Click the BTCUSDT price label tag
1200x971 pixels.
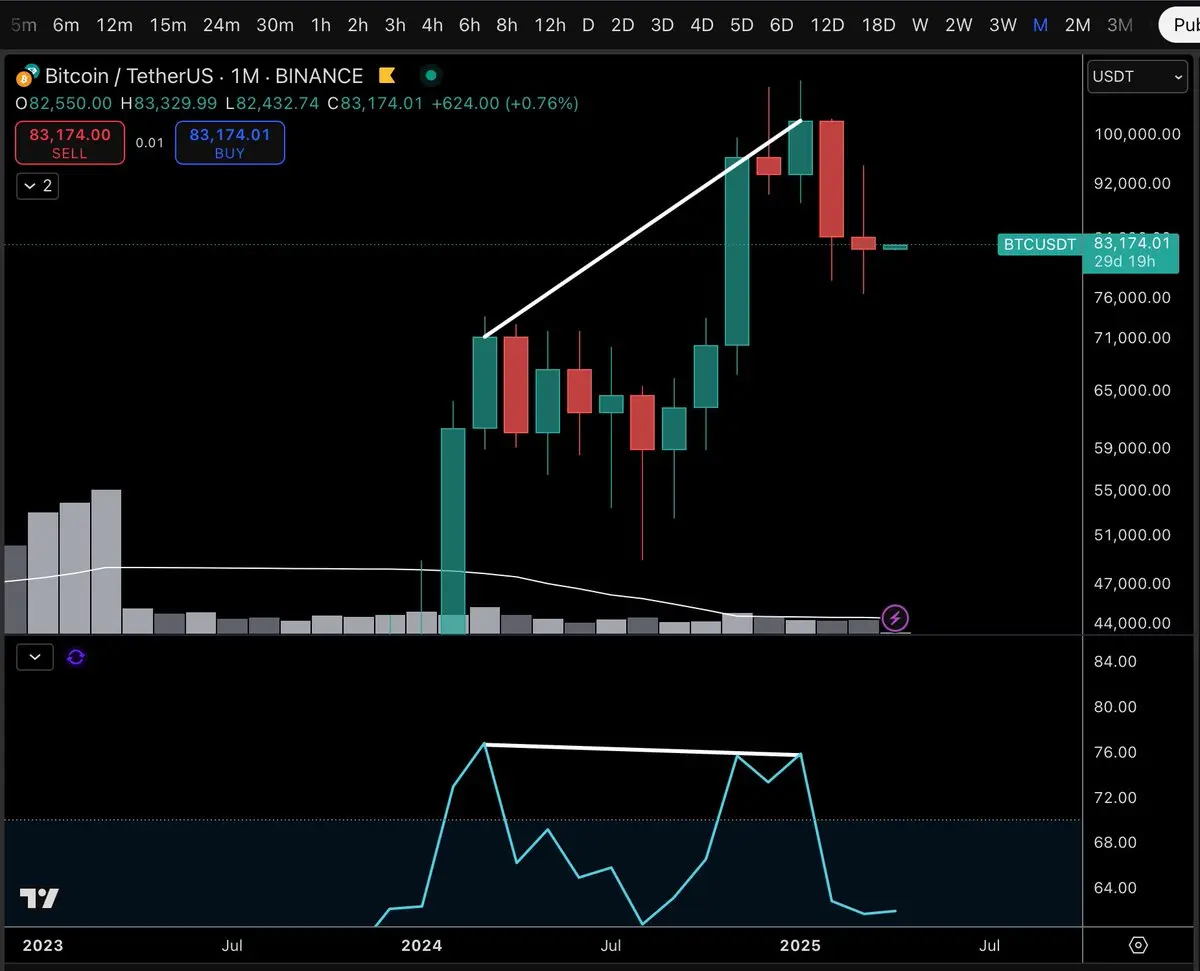pos(1038,244)
